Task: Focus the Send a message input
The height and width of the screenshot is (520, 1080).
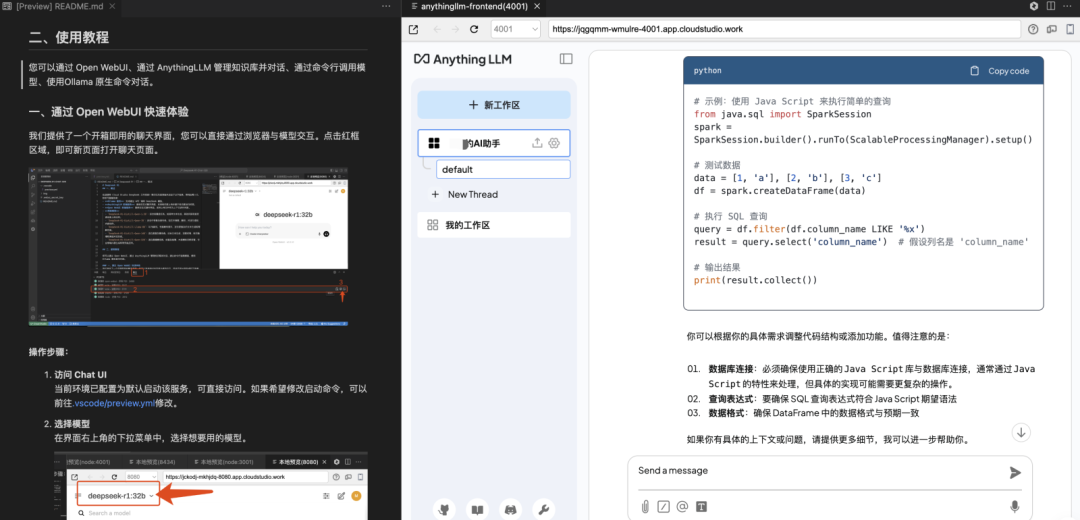Action: coord(820,471)
